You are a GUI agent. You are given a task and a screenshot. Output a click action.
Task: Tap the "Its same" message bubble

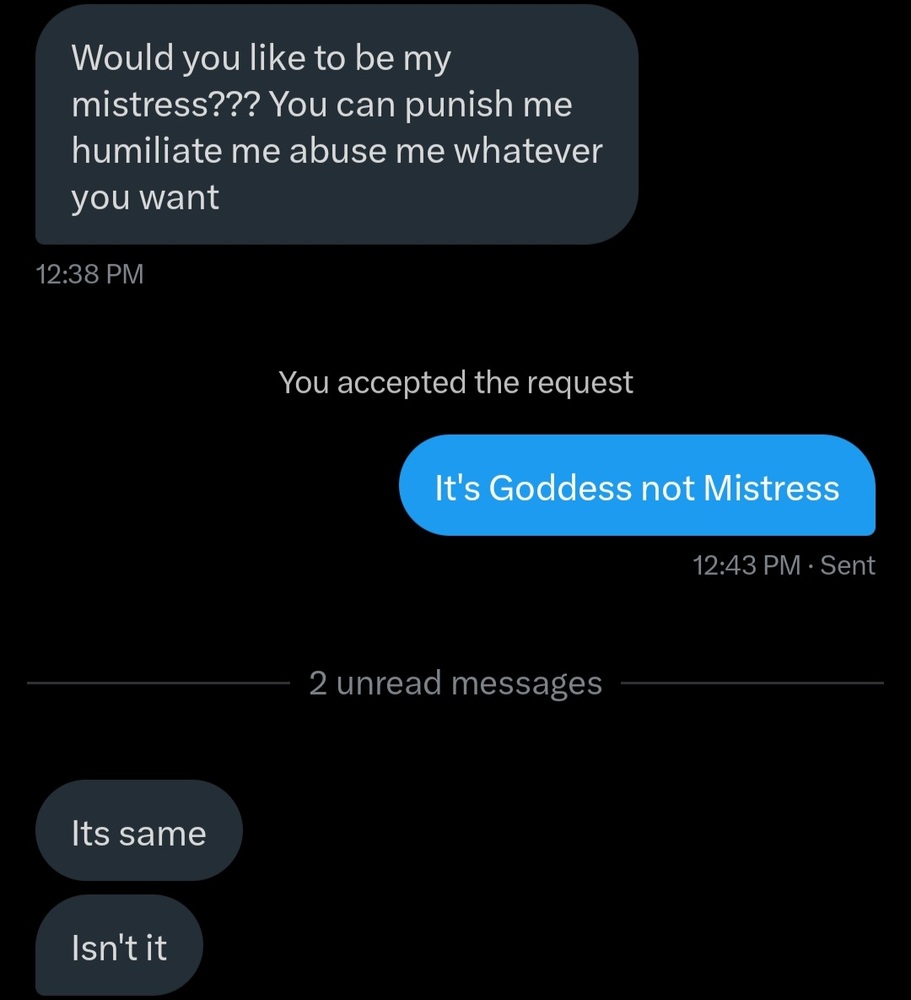click(x=138, y=833)
